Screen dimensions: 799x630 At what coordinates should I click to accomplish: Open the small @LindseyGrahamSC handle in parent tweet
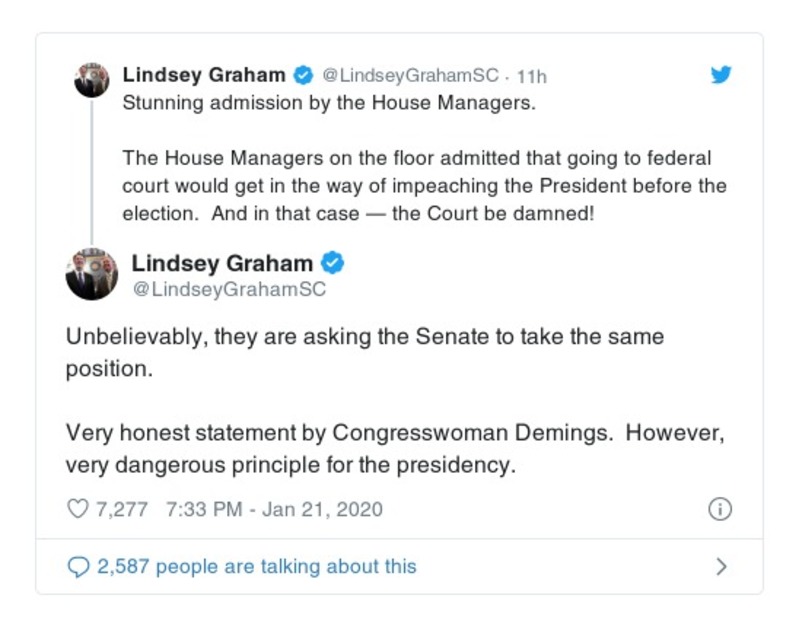pyautogui.click(x=410, y=76)
